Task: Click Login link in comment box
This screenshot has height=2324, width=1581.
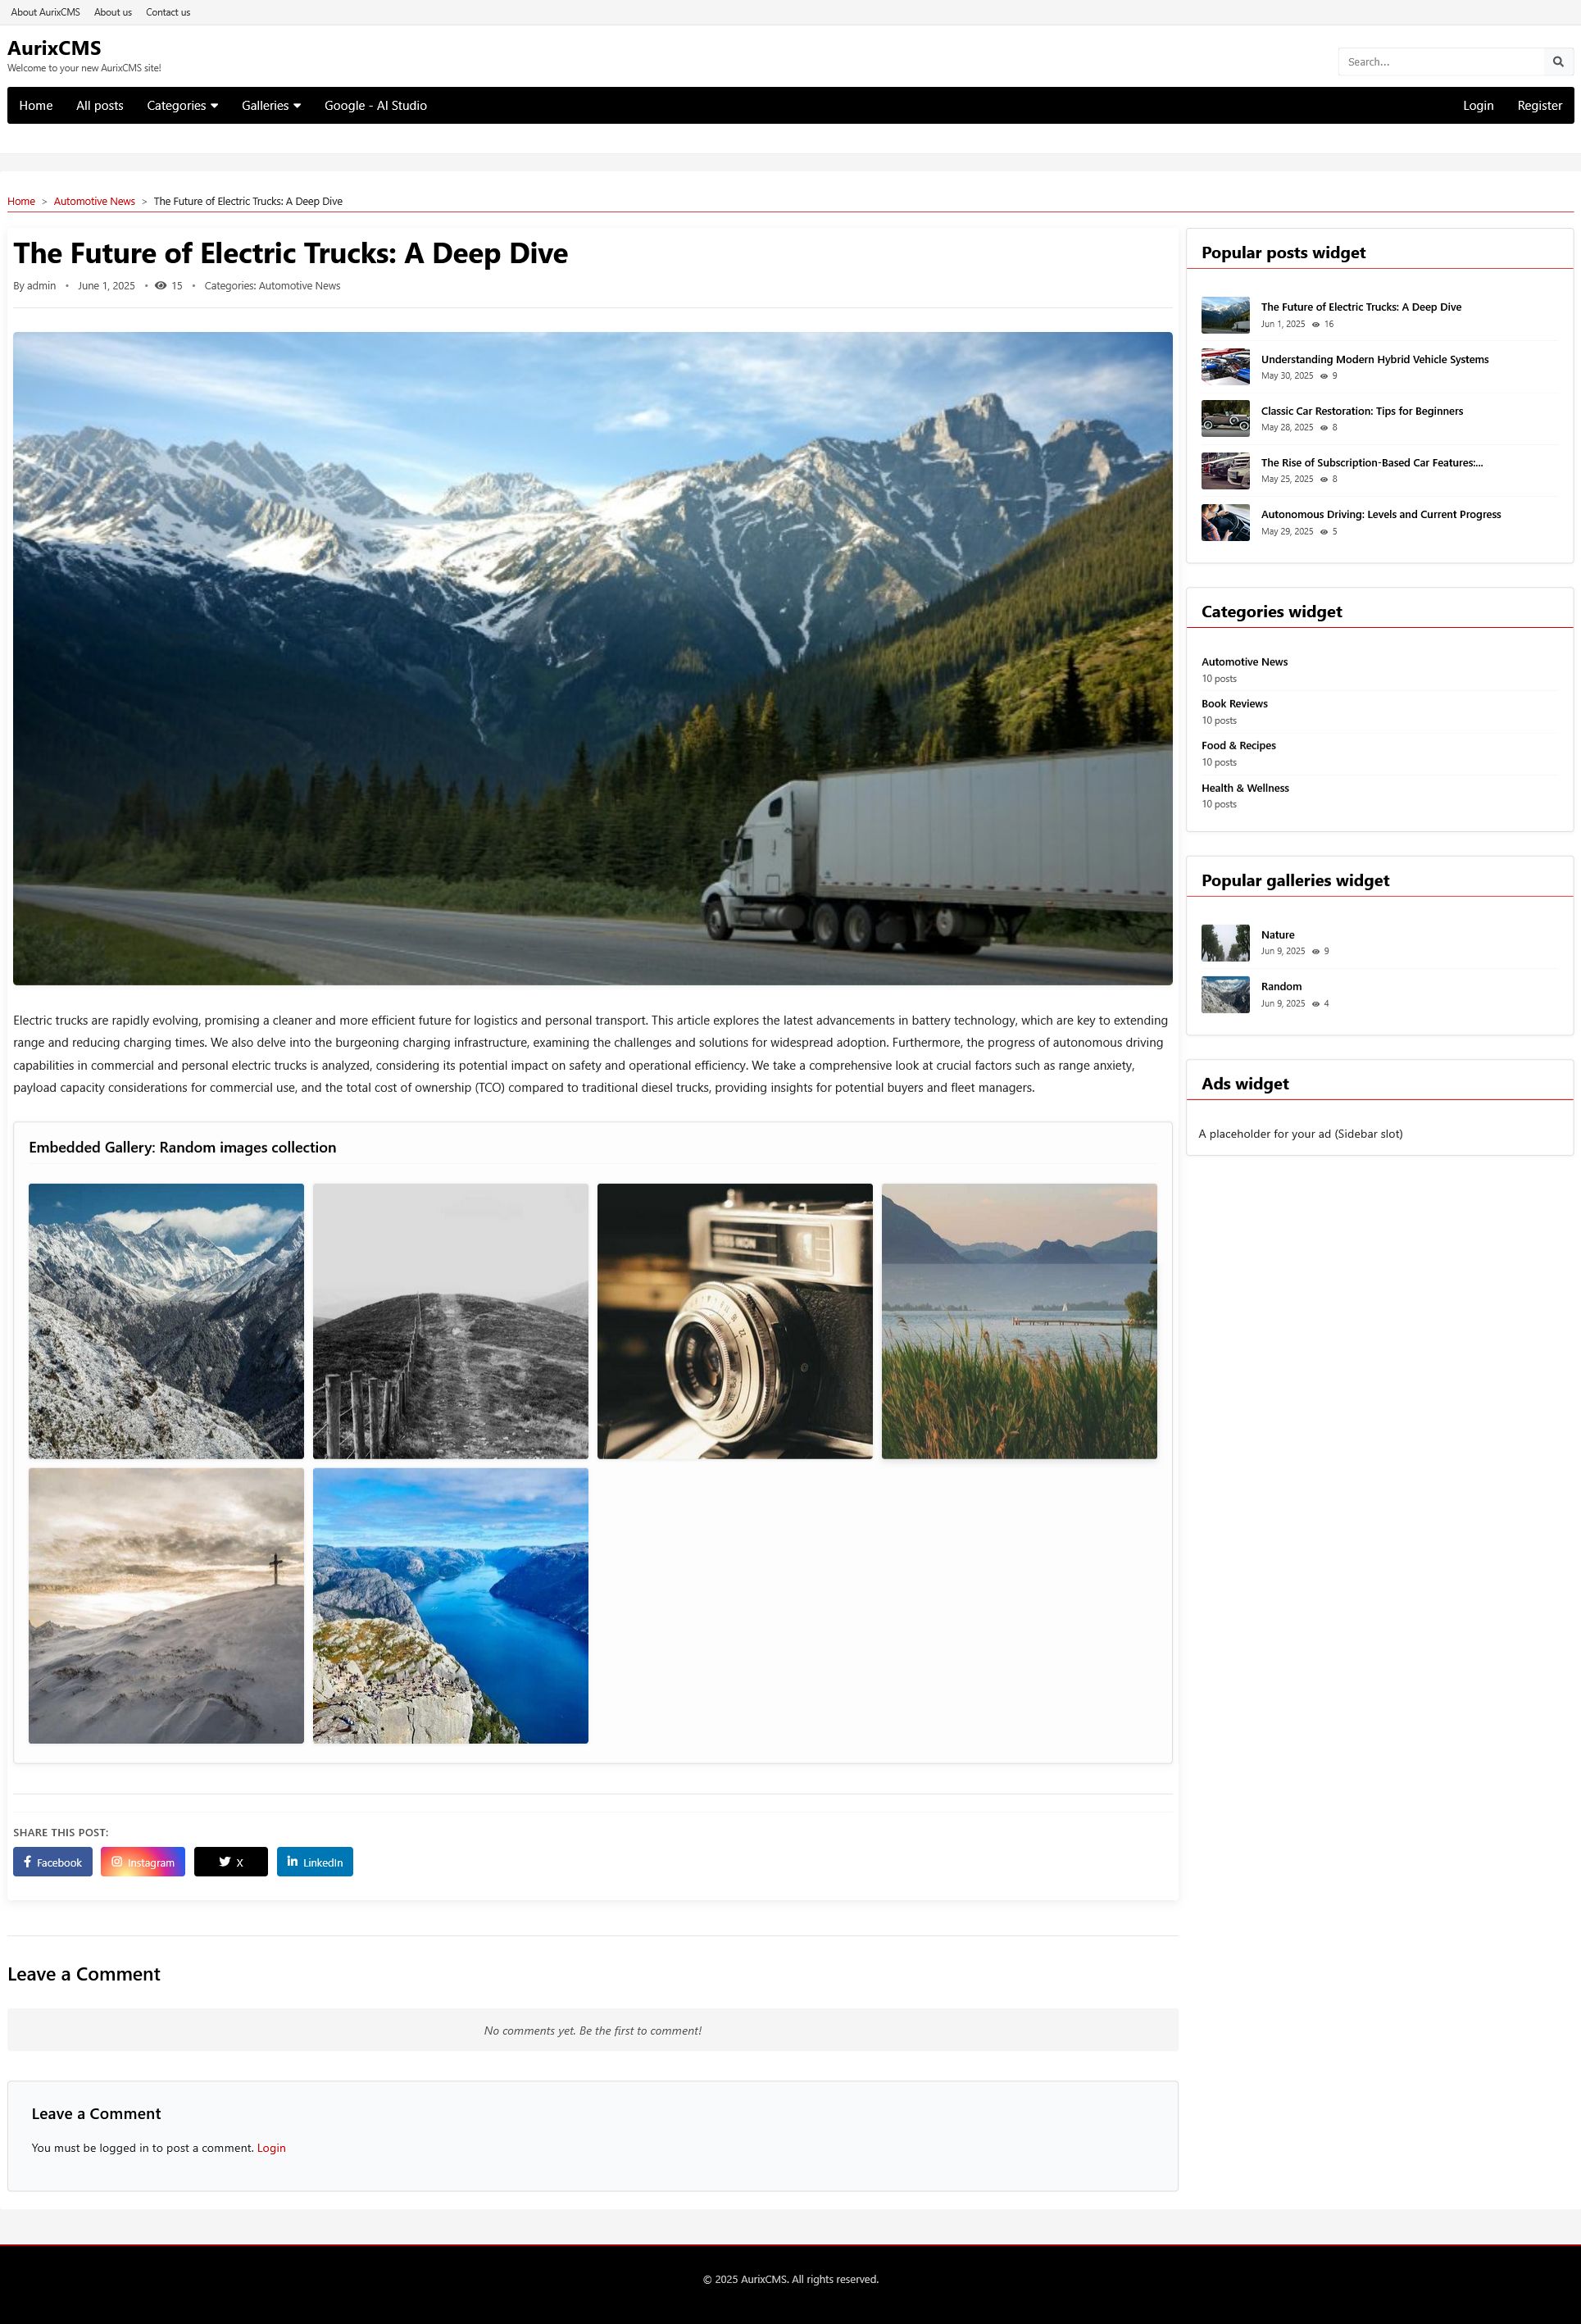Action: pyautogui.click(x=271, y=2148)
